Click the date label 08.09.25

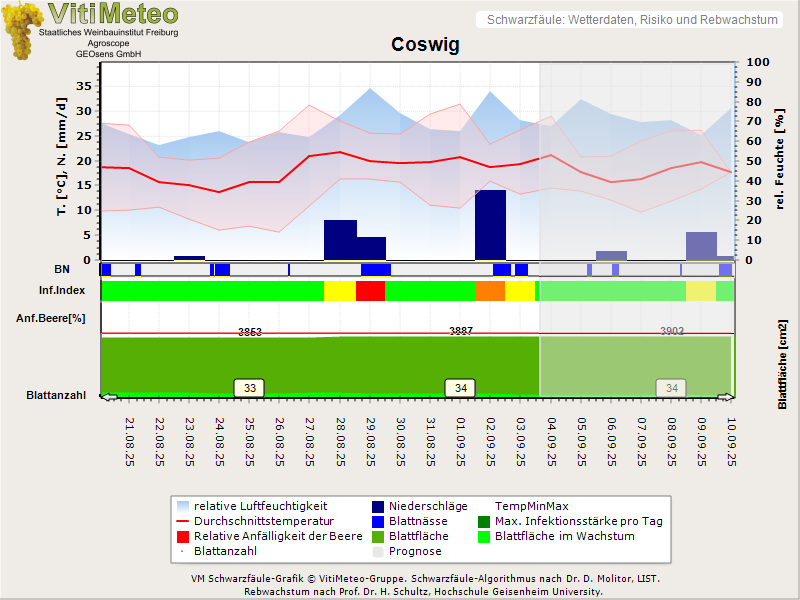672,442
